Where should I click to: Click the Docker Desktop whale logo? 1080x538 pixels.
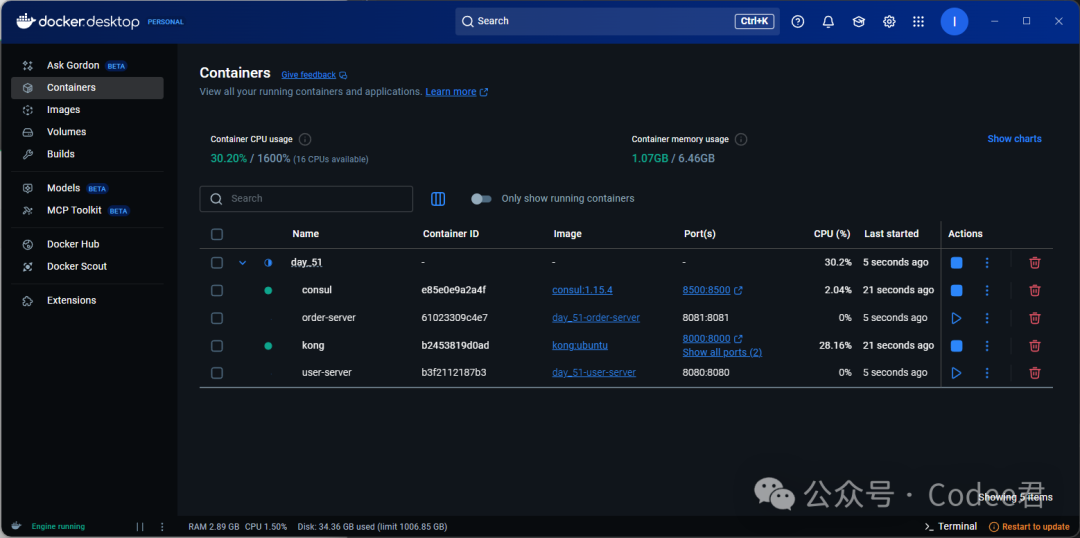point(25,21)
